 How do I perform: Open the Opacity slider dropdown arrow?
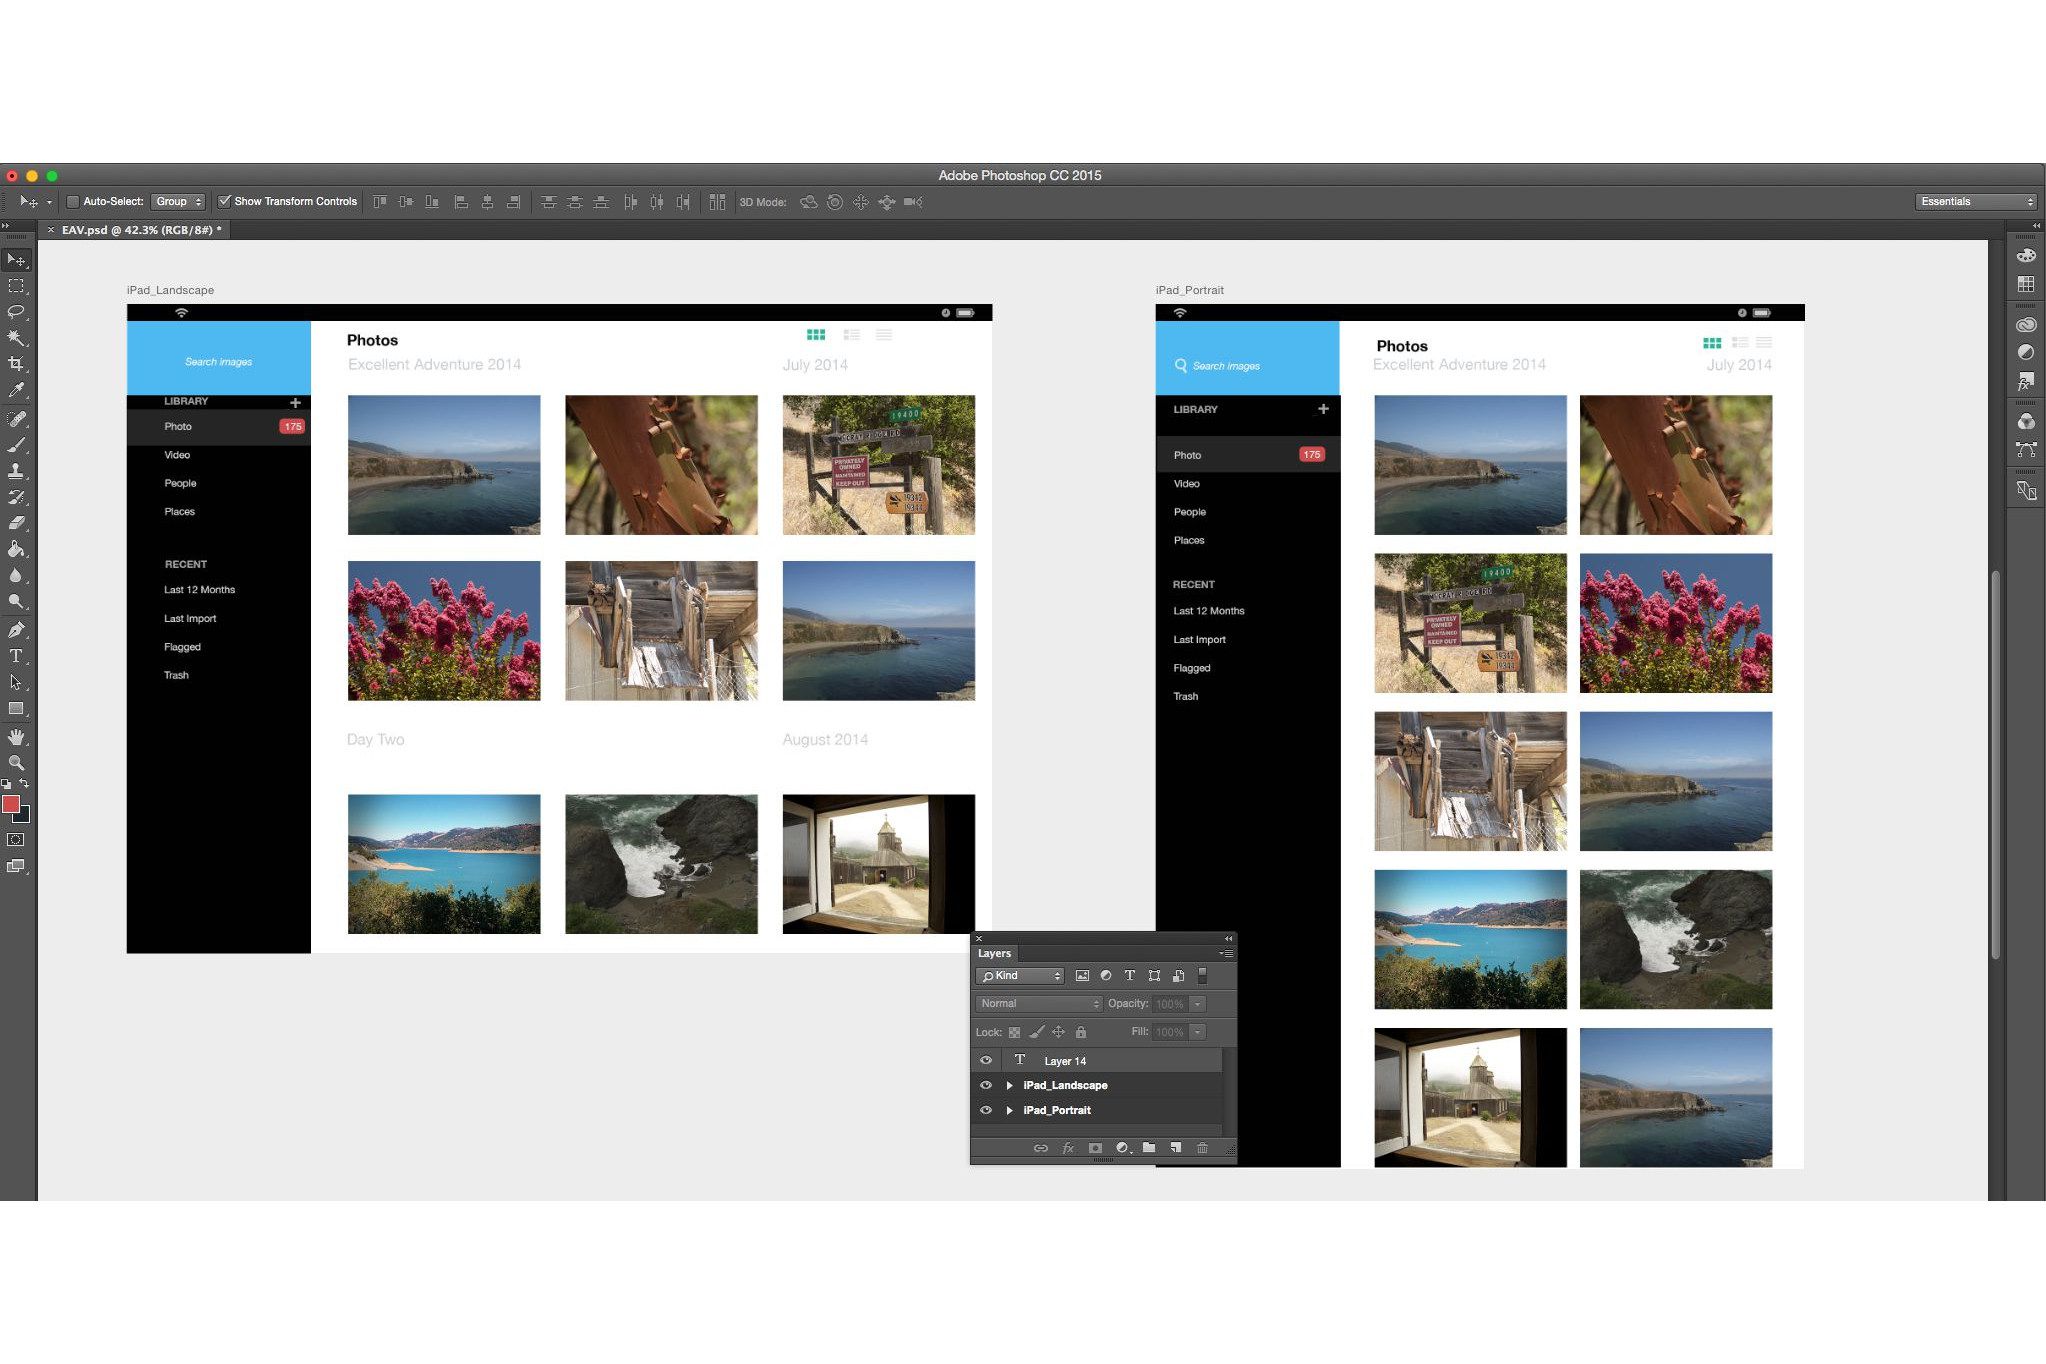1198,1003
